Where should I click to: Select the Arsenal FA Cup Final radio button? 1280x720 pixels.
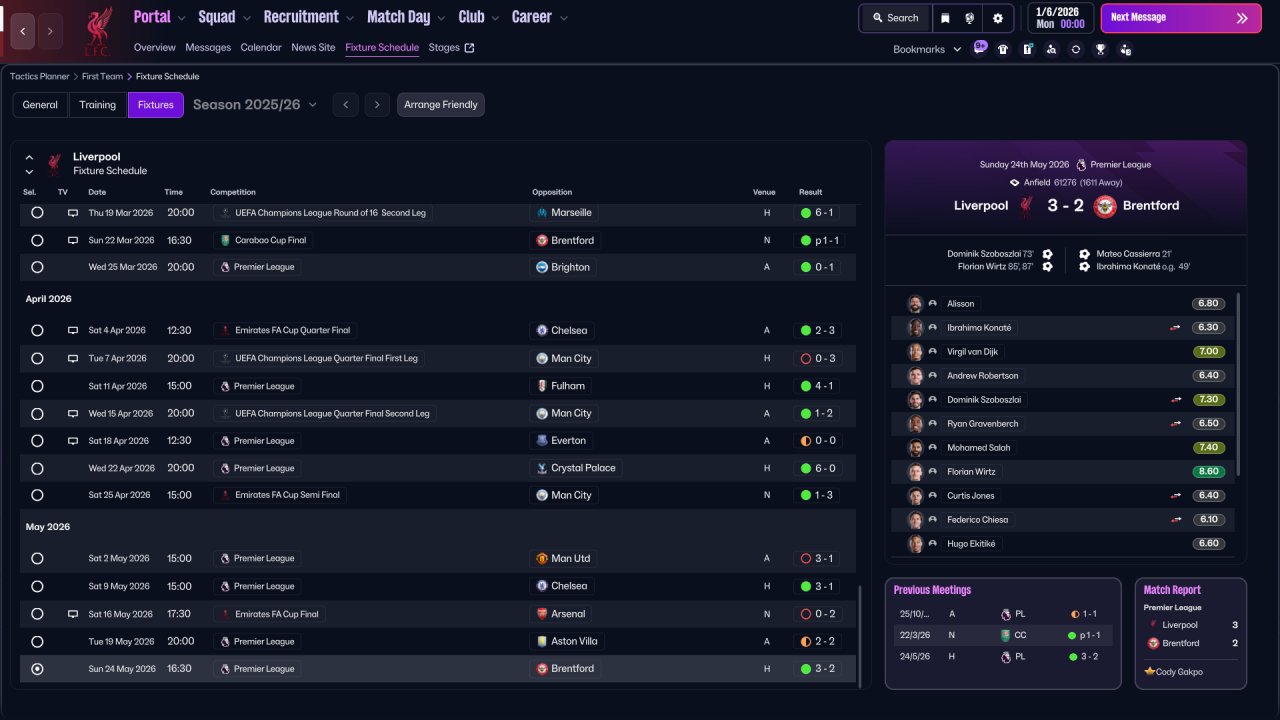coord(37,614)
